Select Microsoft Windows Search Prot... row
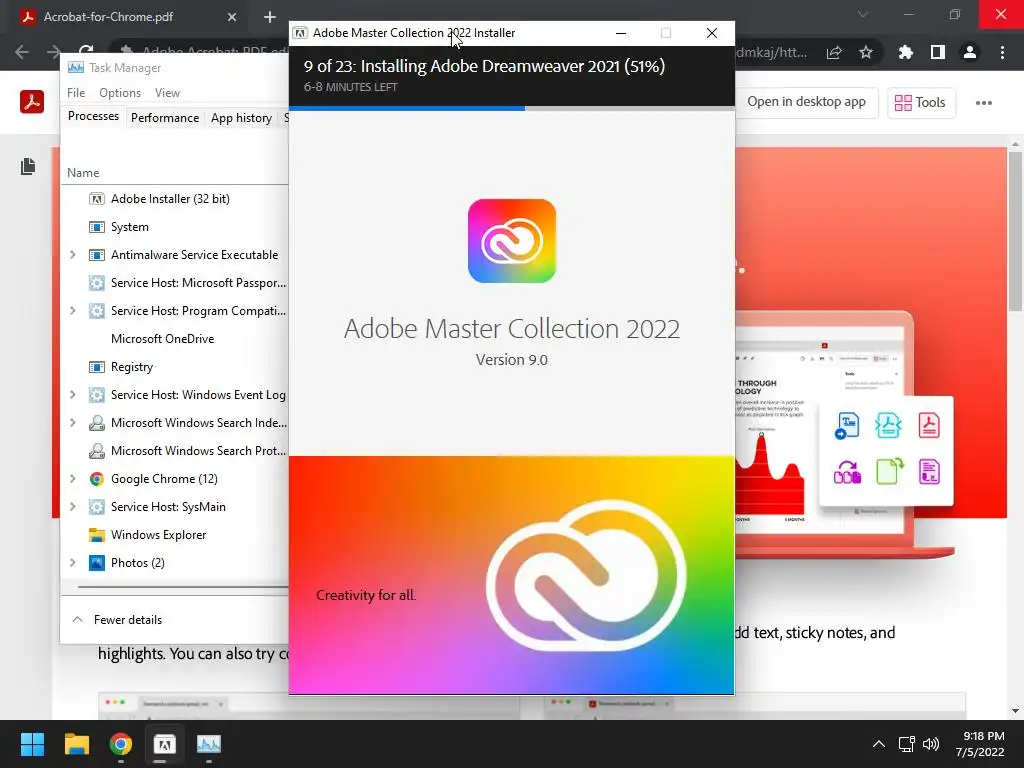Screen dimensions: 1024x768 [x=174, y=451]
